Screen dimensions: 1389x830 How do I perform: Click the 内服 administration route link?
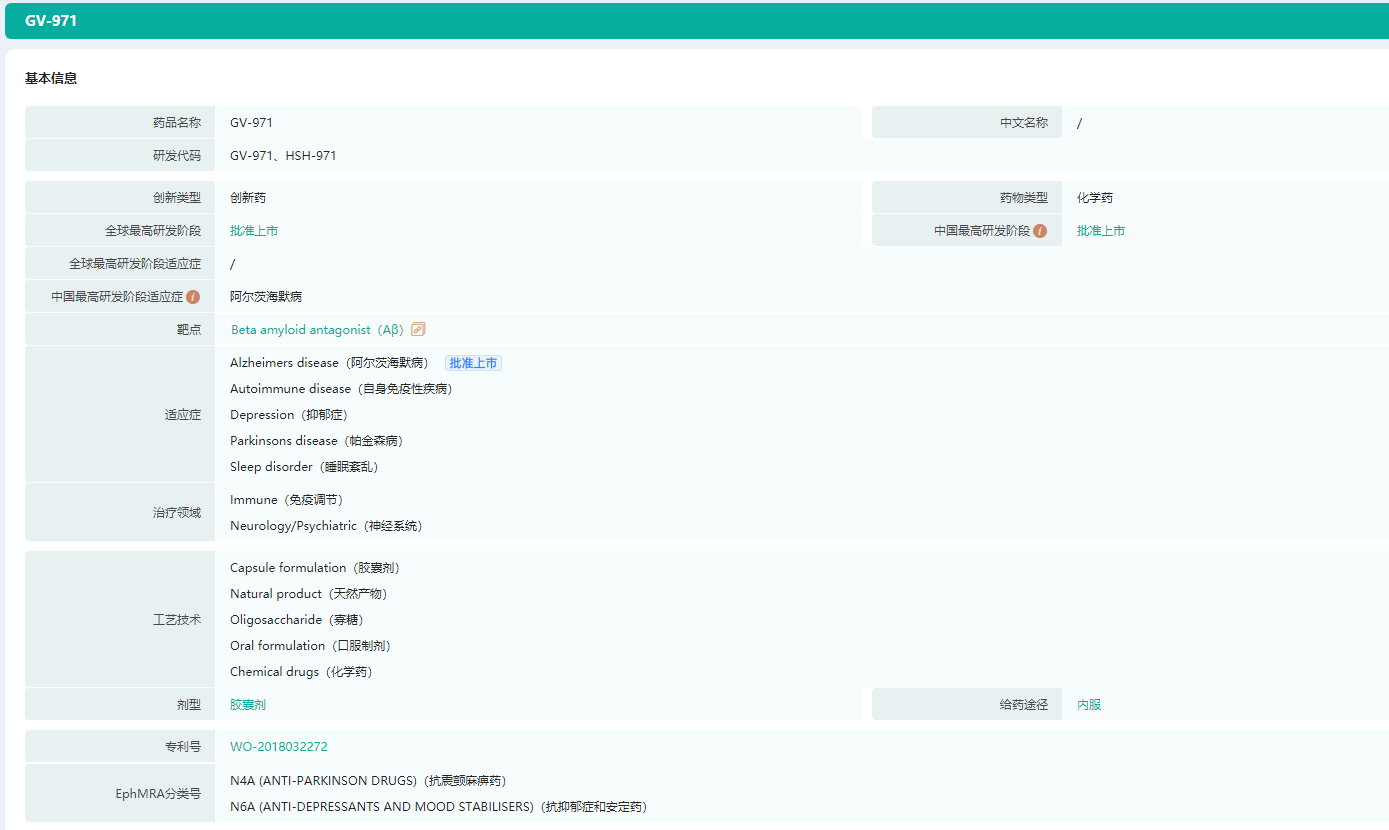click(x=1089, y=705)
